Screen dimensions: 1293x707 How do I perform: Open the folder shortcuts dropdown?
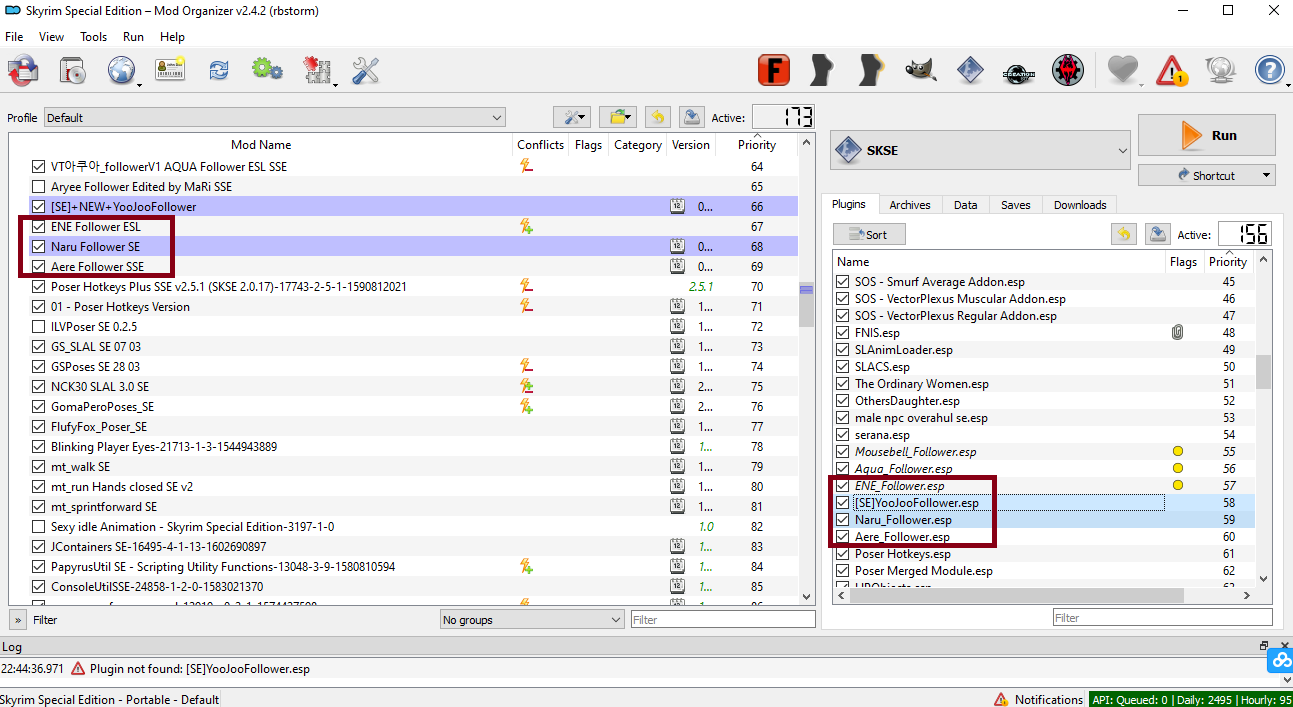click(x=618, y=117)
